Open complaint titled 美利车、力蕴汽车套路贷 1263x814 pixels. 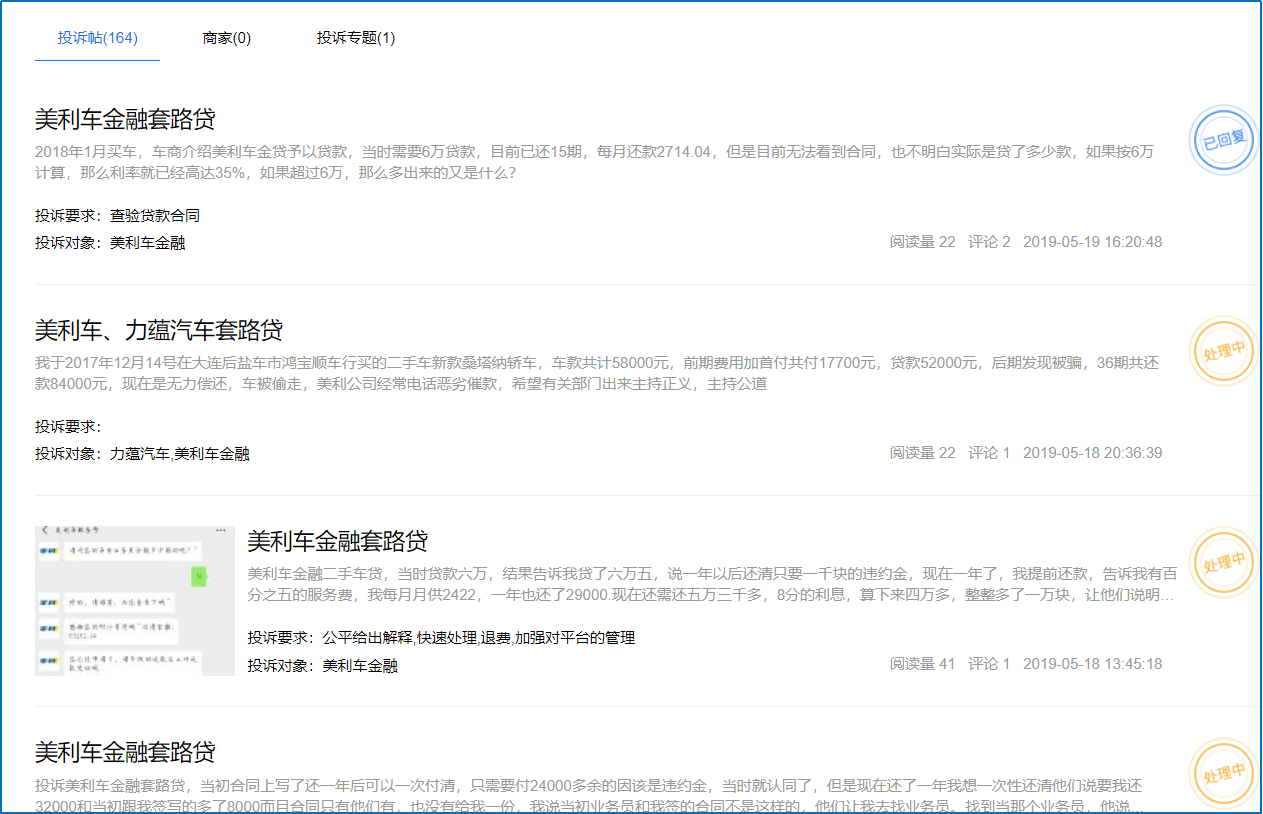[x=159, y=331]
